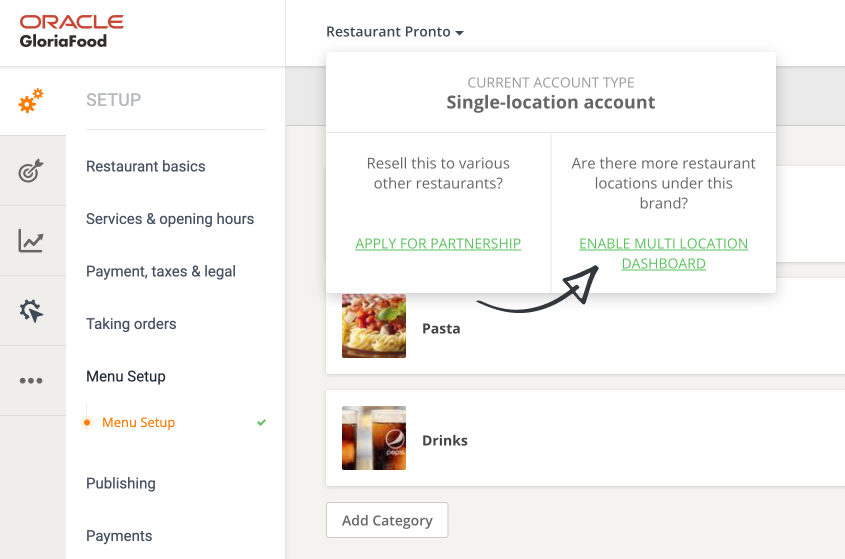Open the Drinks category thumbnail
Screen dimensions: 845x559
(x=374, y=438)
